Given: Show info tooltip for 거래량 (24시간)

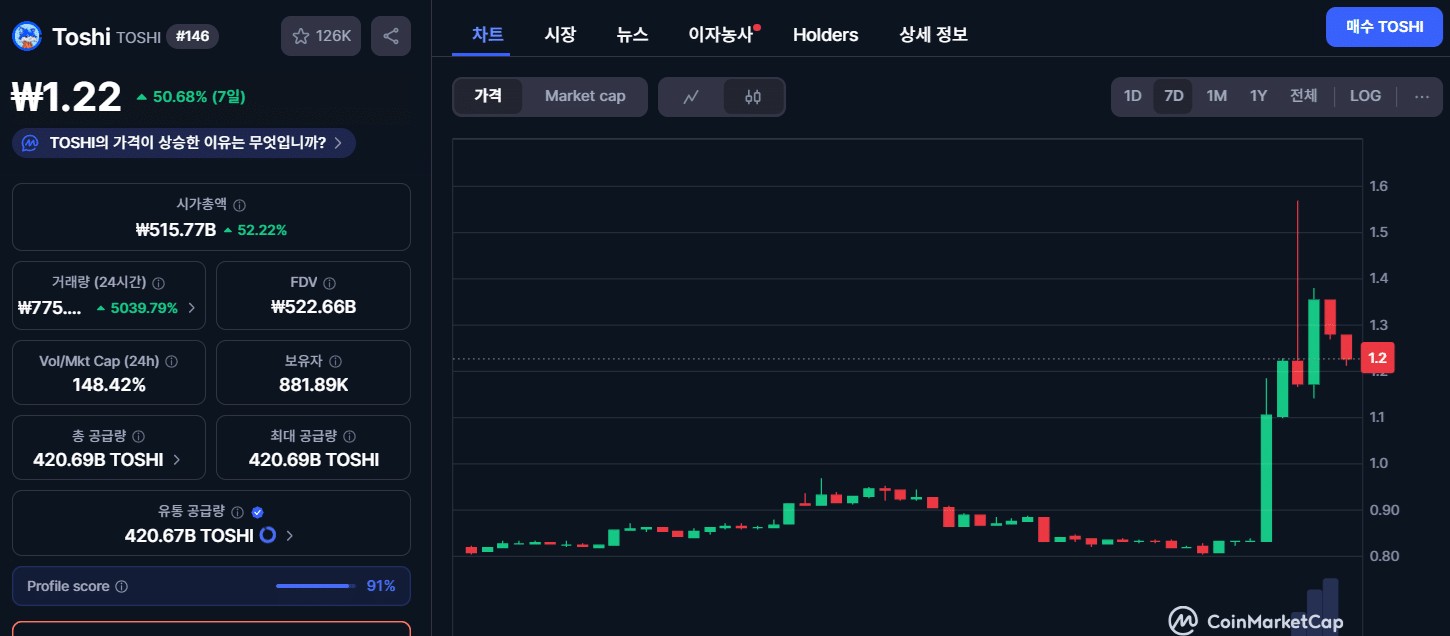Looking at the screenshot, I should pyautogui.click(x=159, y=283).
